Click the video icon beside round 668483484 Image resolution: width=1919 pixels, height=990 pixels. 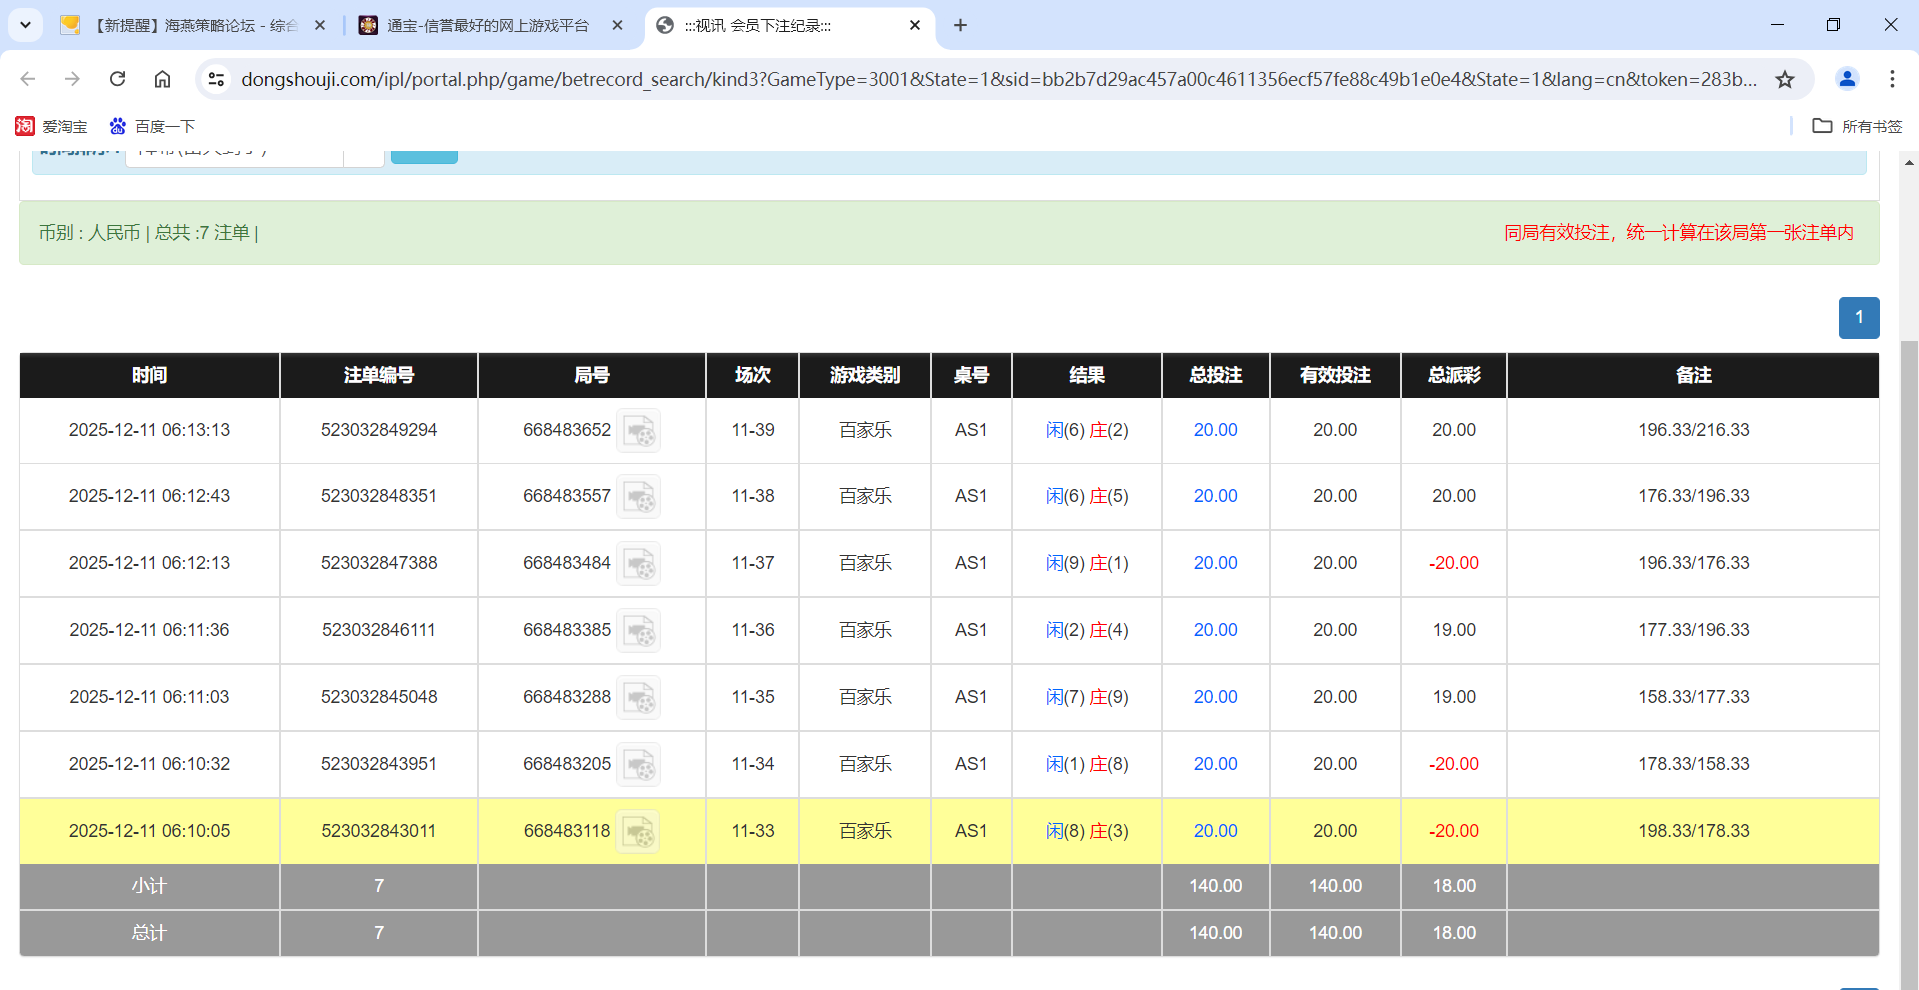click(640, 563)
